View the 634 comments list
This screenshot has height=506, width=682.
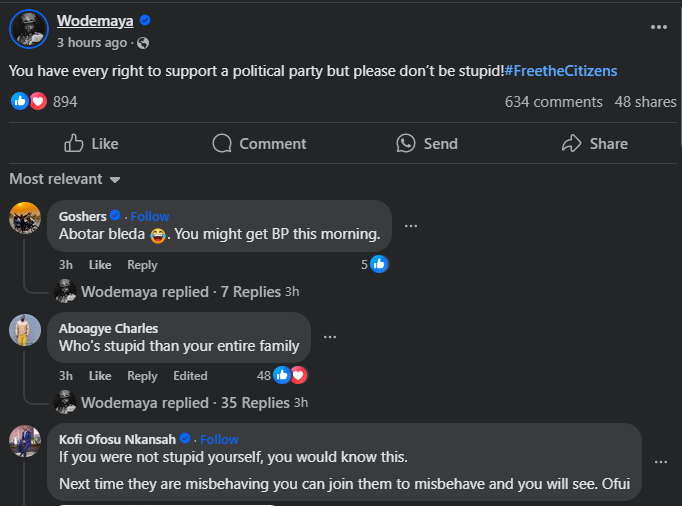(553, 102)
